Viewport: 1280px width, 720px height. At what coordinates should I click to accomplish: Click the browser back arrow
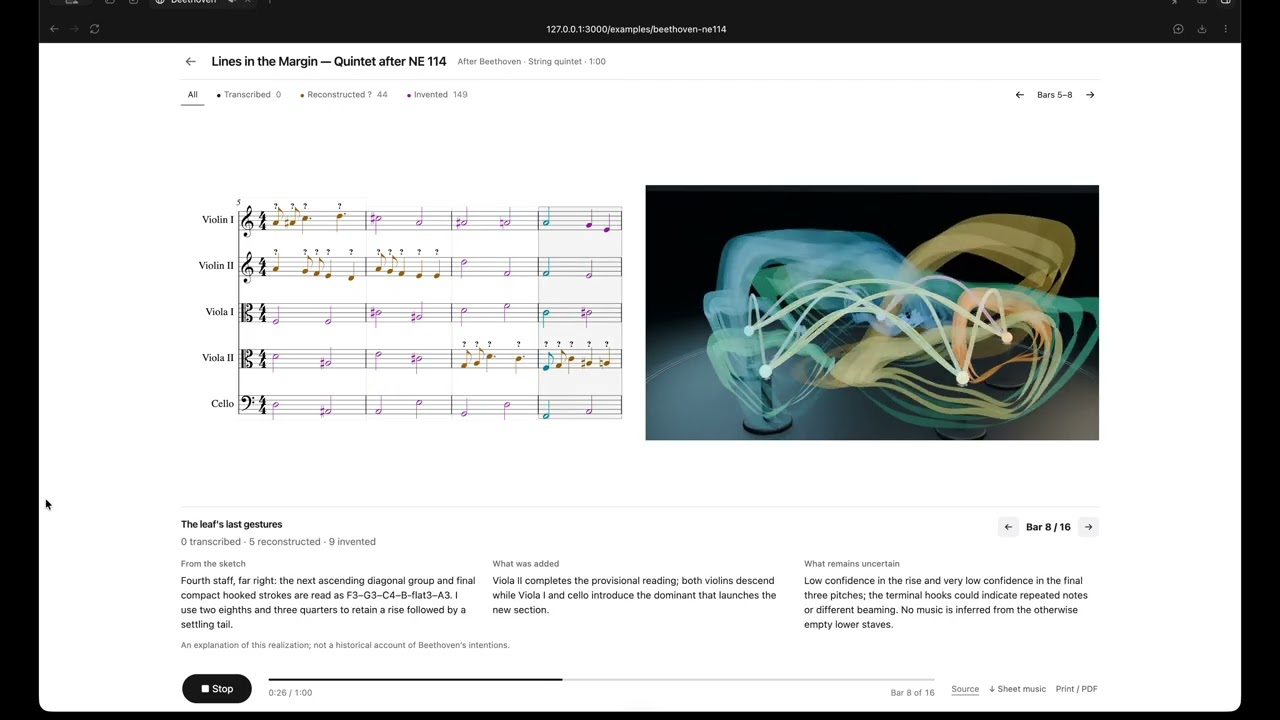coord(54,29)
